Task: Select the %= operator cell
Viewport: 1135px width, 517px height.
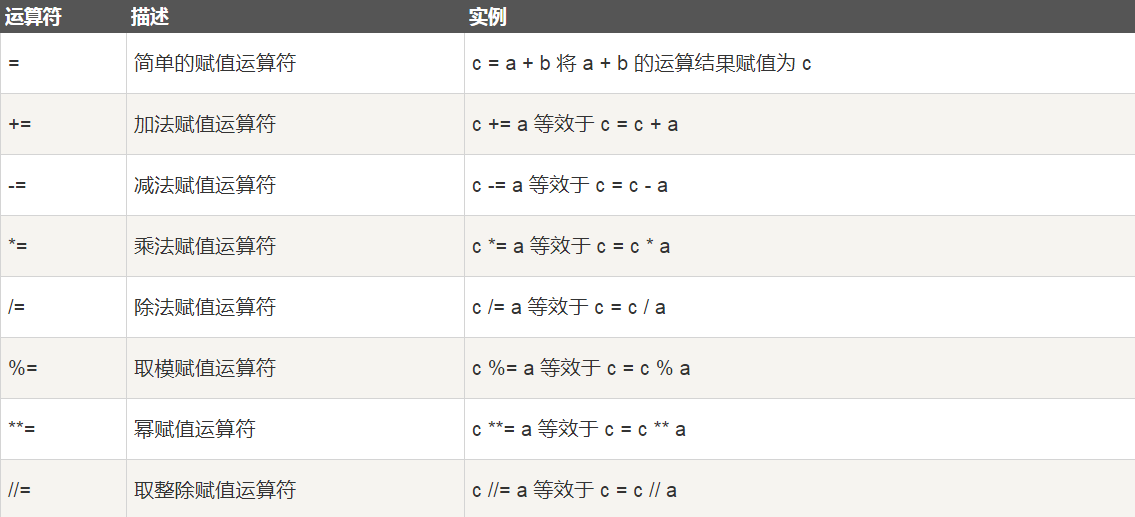Action: tap(21, 369)
